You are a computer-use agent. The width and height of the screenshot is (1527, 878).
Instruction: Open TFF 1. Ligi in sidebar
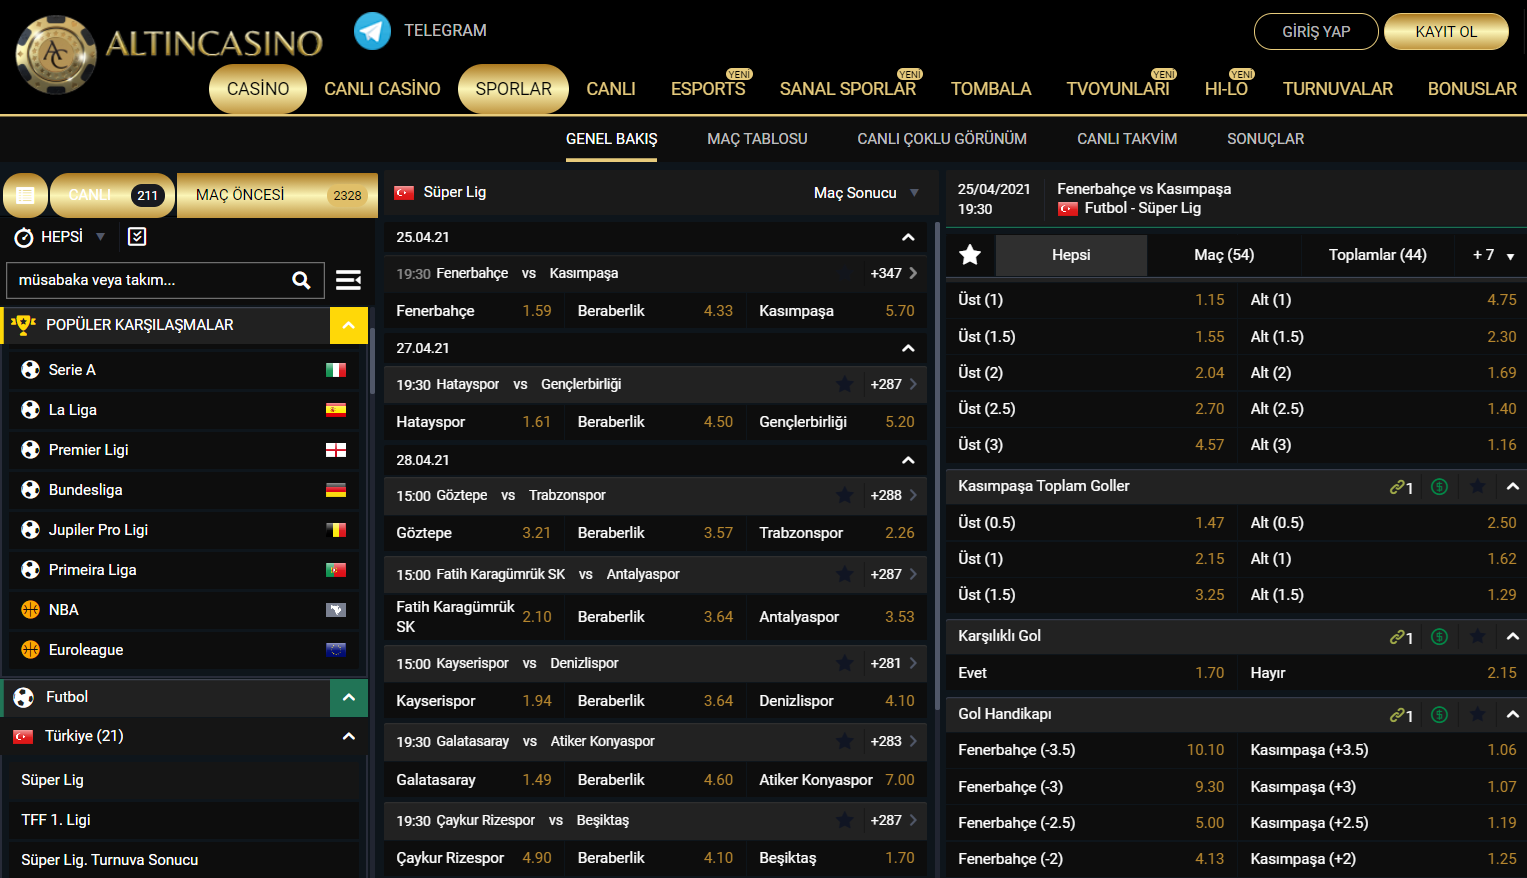(183, 820)
